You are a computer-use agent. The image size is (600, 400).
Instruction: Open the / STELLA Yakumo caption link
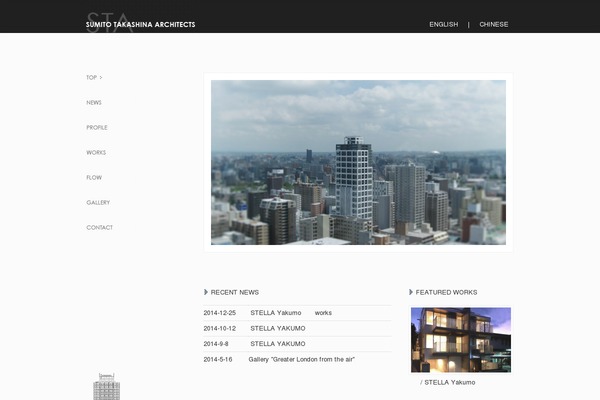pos(447,382)
